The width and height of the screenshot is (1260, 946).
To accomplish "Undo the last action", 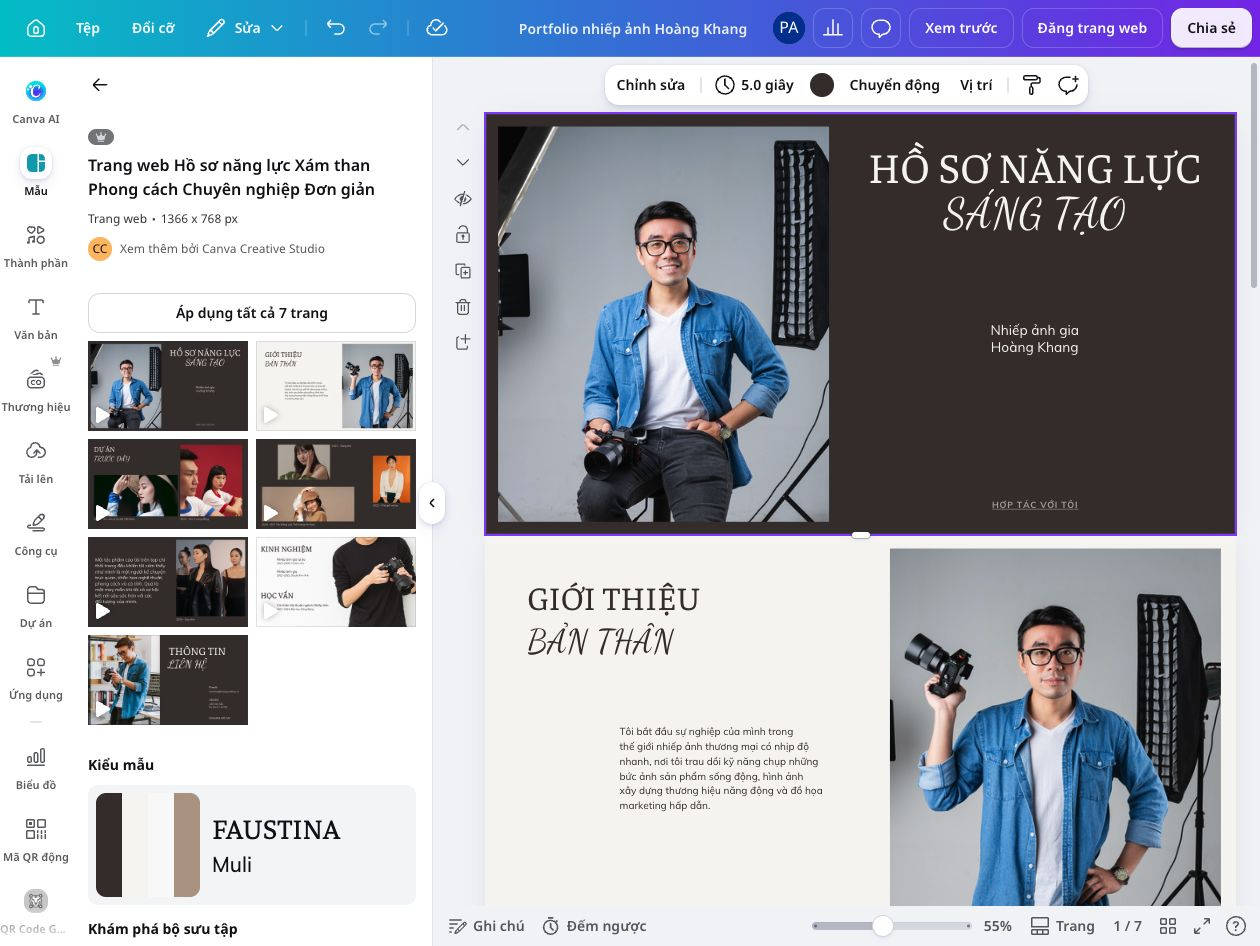I will click(x=336, y=28).
